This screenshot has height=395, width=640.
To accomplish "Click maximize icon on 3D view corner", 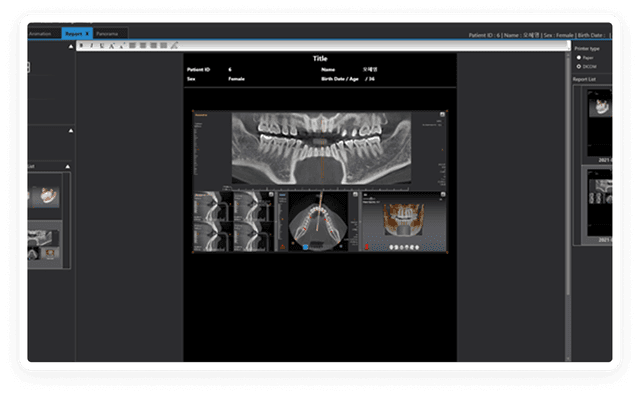I will 442,195.
